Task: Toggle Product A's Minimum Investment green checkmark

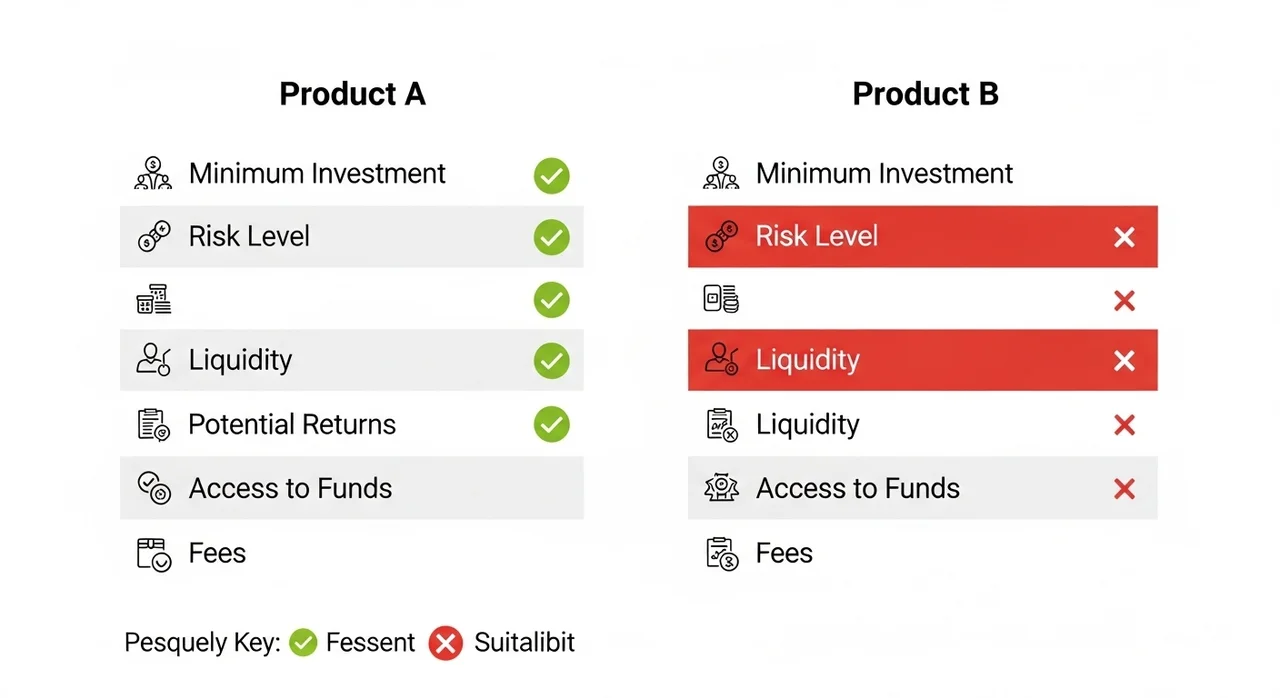Action: coord(551,176)
